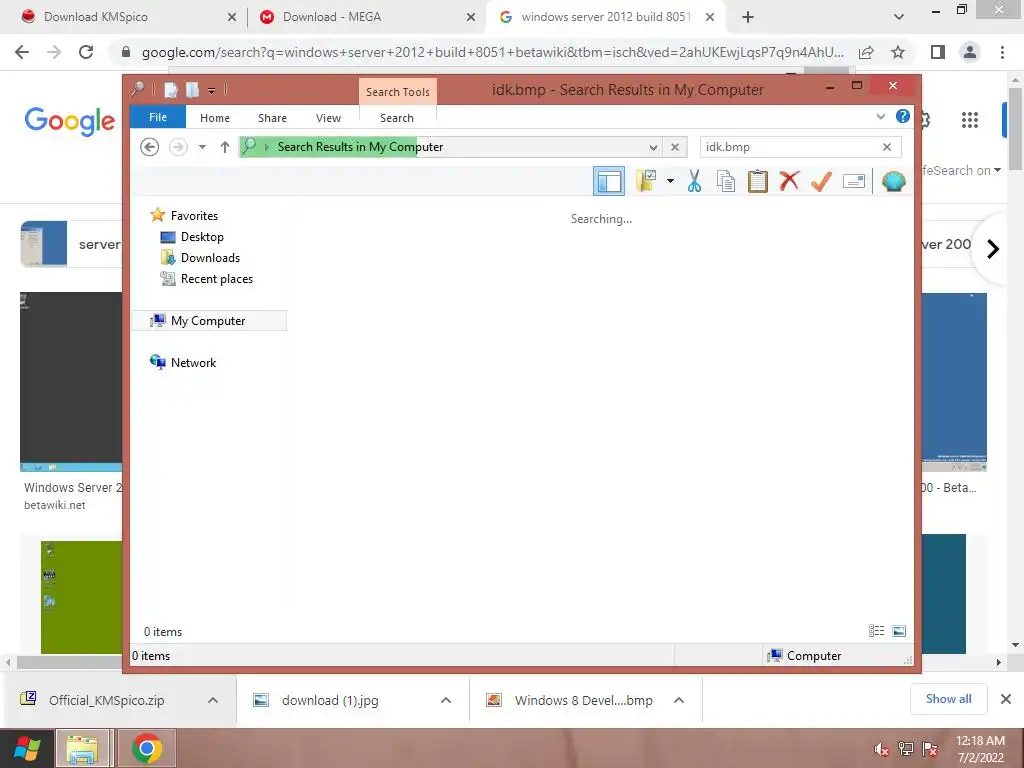Click the Explorer forward arrow button
This screenshot has height=768, width=1024.
pyautogui.click(x=178, y=147)
